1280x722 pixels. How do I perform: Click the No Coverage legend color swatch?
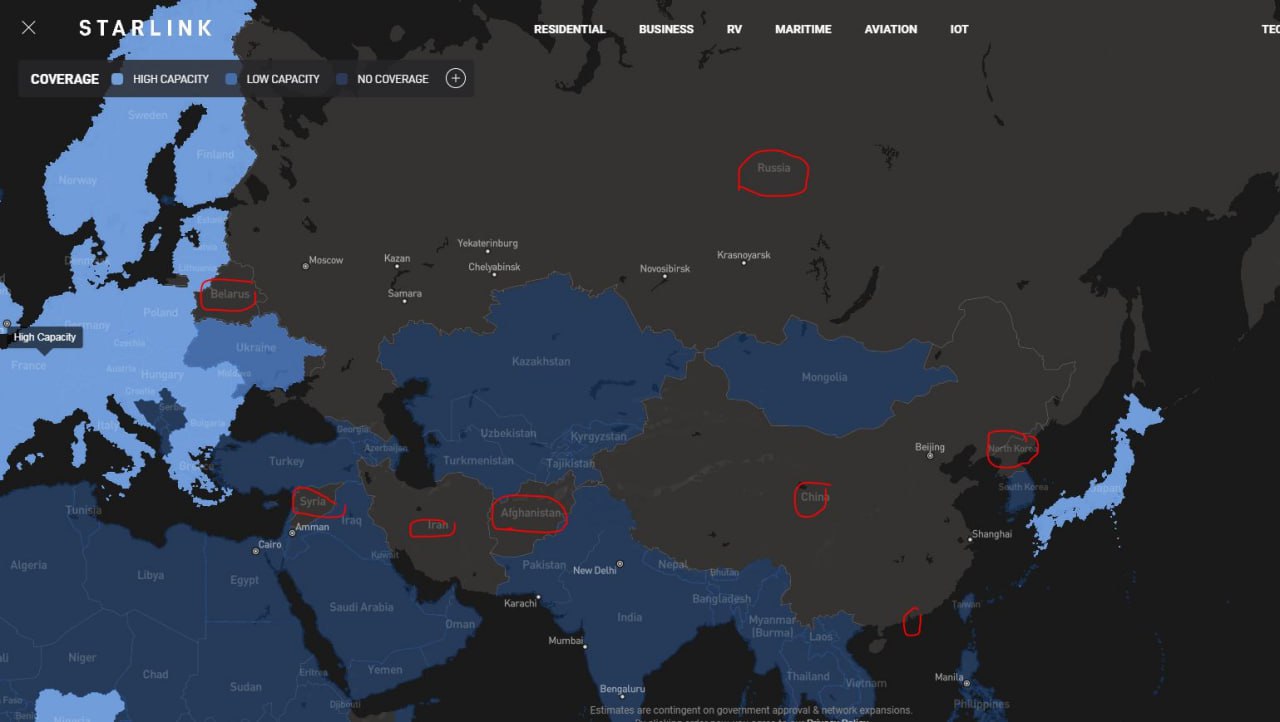(x=343, y=79)
